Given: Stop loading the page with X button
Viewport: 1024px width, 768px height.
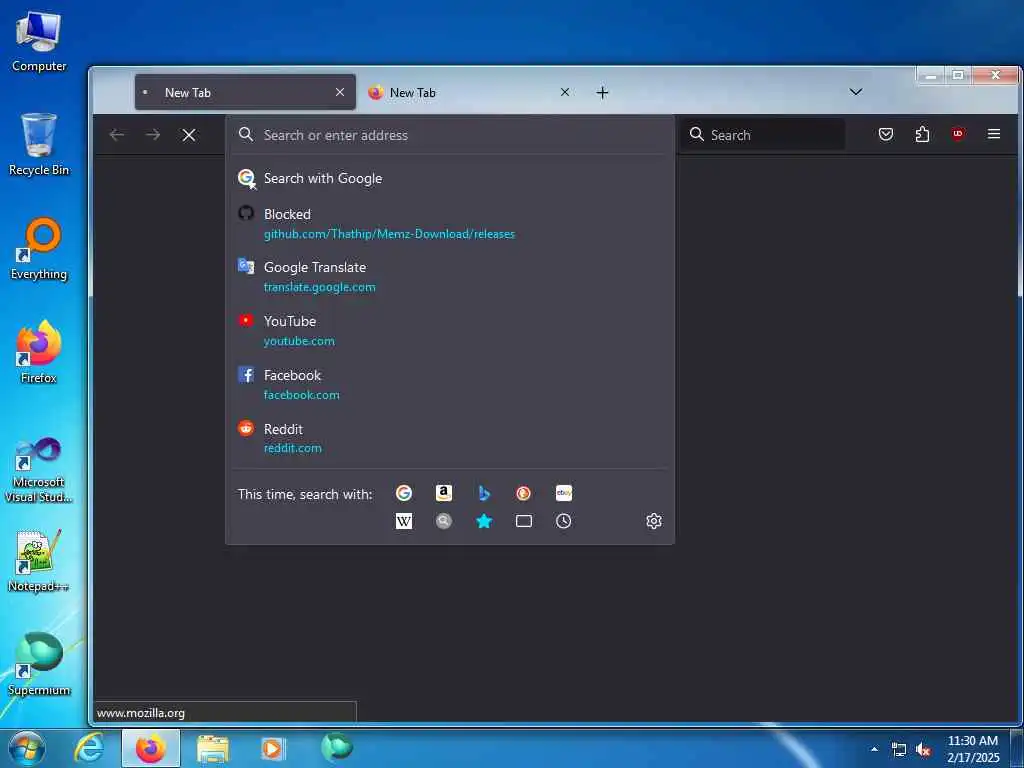Looking at the screenshot, I should pos(189,135).
